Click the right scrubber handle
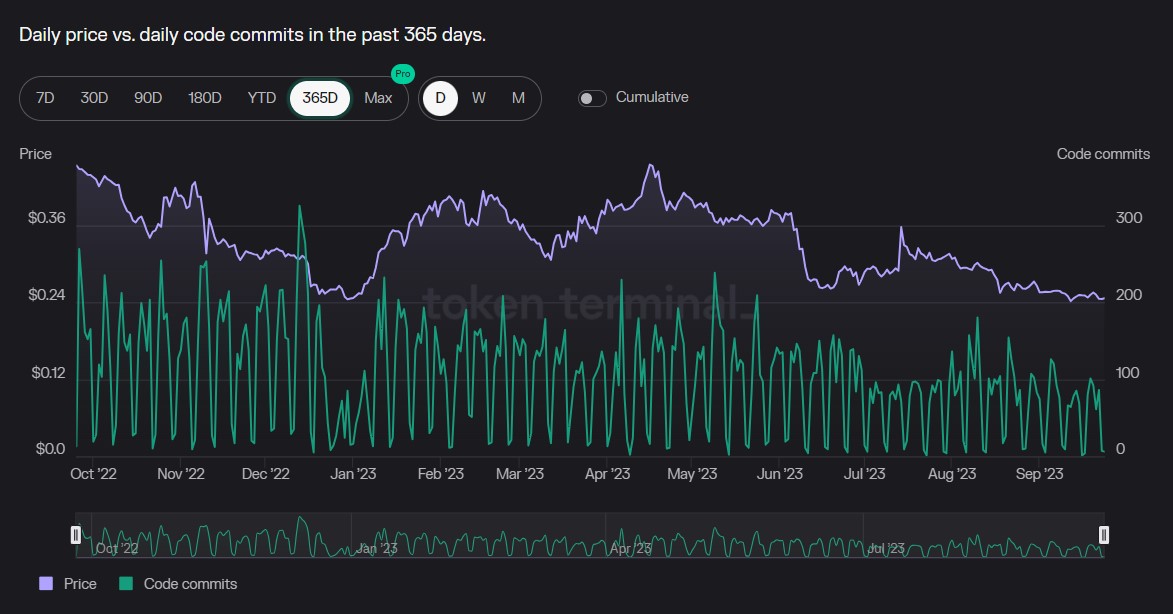1173x614 pixels. [1103, 535]
